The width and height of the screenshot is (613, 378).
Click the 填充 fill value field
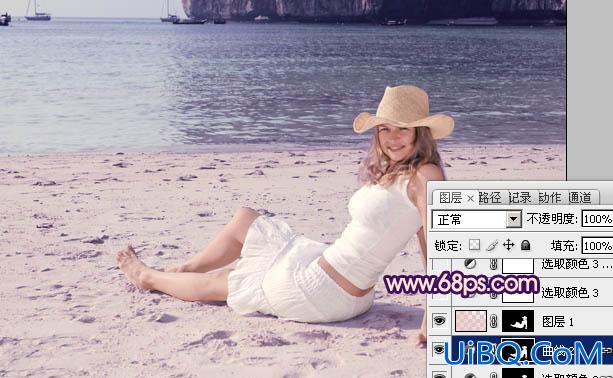coord(597,246)
